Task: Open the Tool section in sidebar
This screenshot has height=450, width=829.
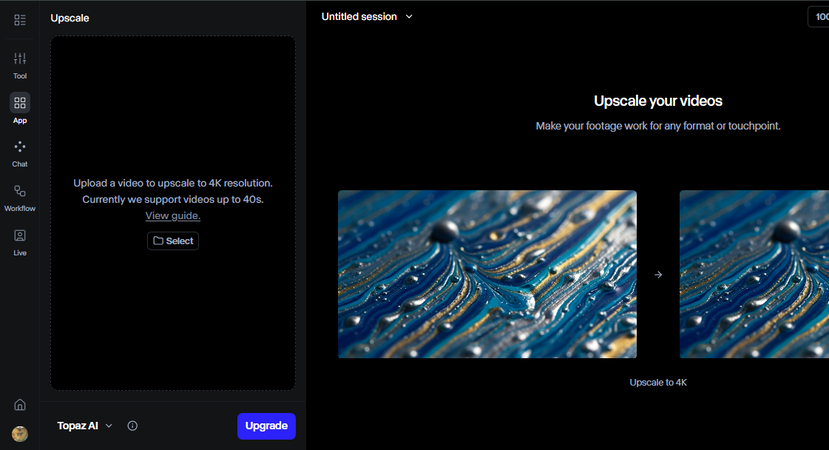Action: [x=20, y=66]
